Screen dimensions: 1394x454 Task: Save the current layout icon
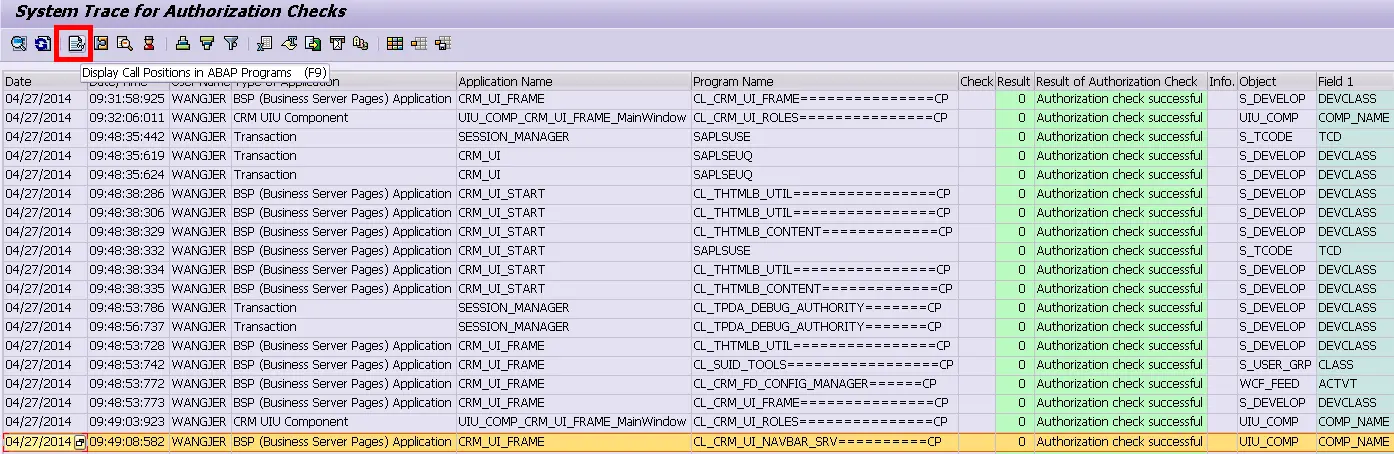tap(443, 43)
